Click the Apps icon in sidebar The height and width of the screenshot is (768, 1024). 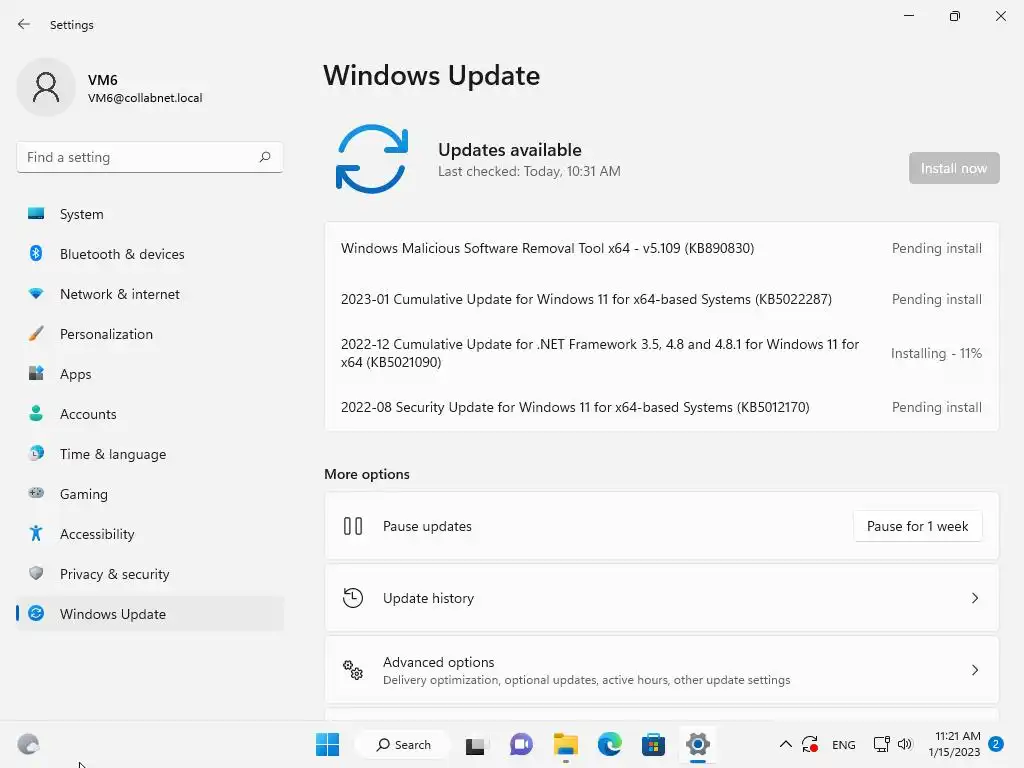pos(36,374)
